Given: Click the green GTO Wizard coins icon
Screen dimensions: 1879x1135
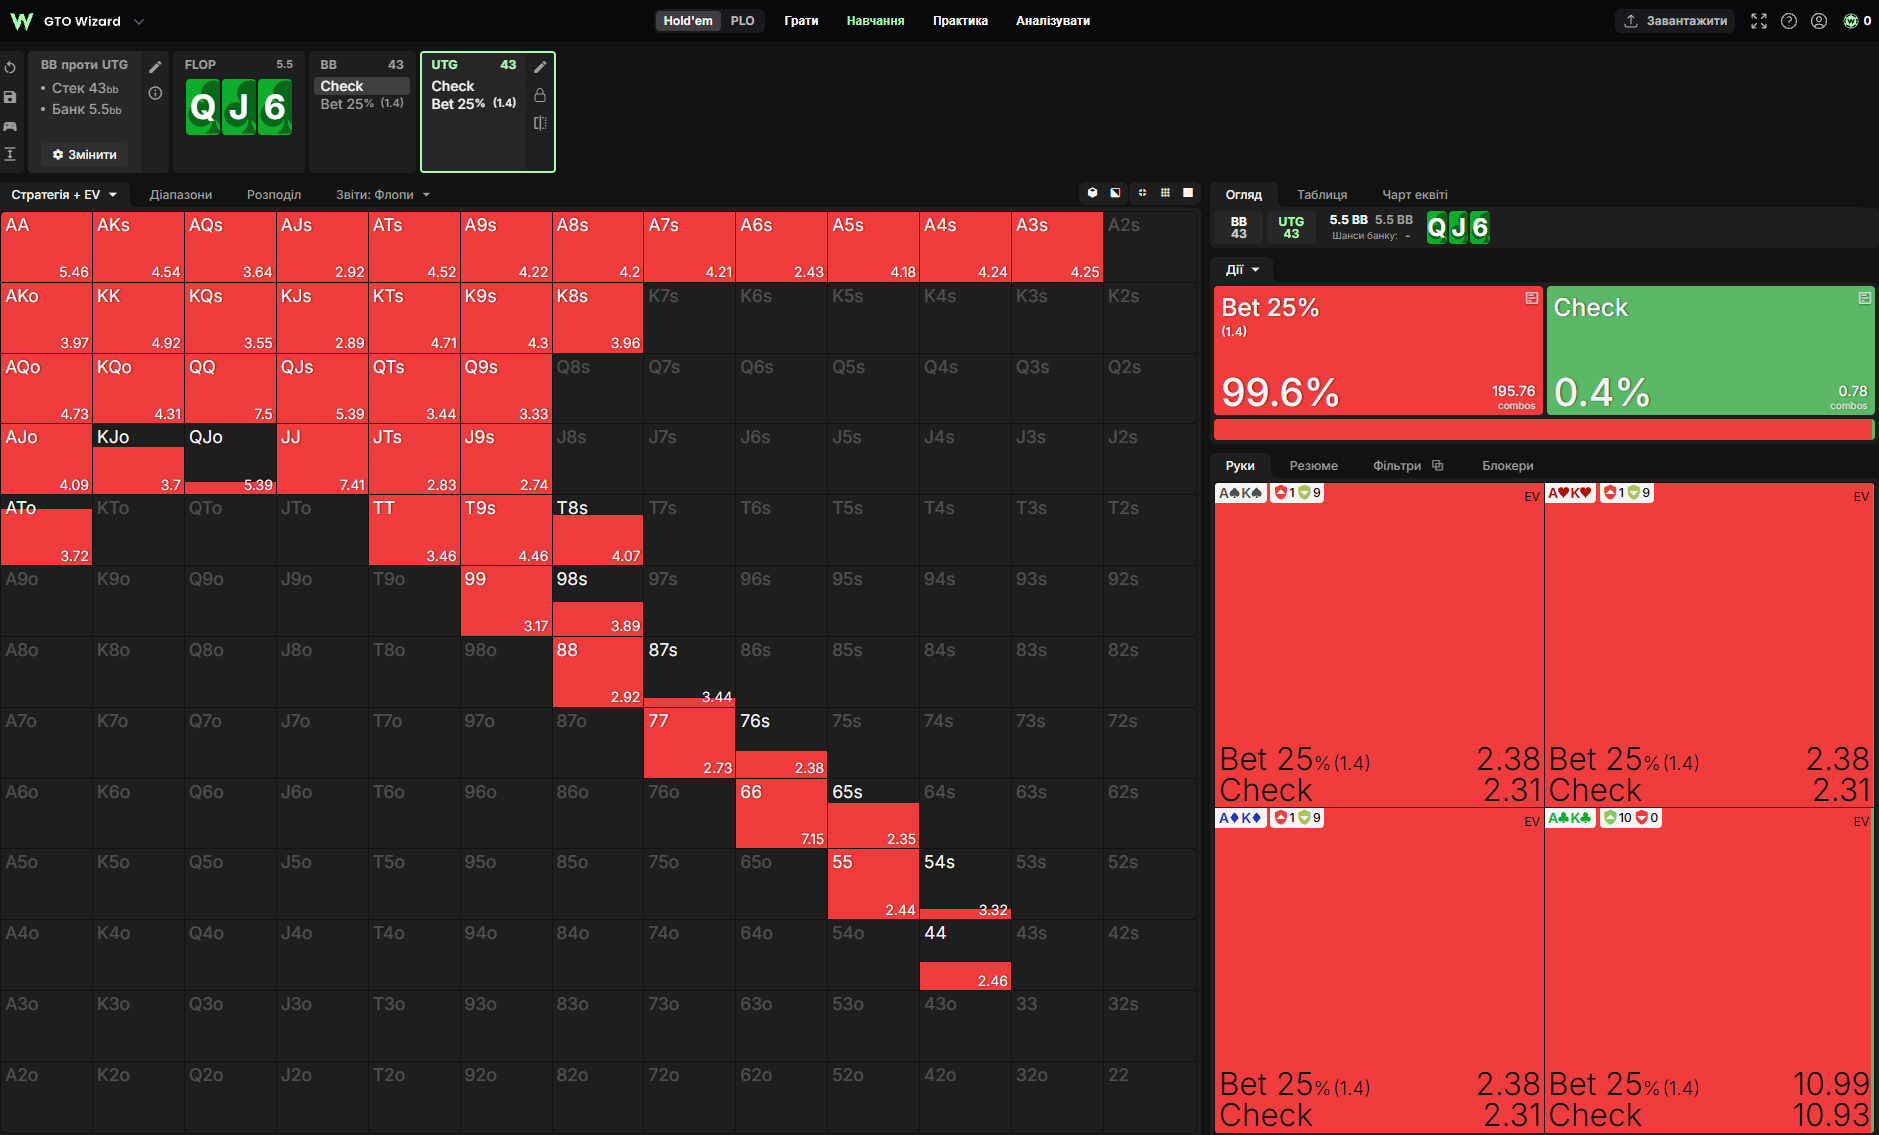Looking at the screenshot, I should 1850,21.
